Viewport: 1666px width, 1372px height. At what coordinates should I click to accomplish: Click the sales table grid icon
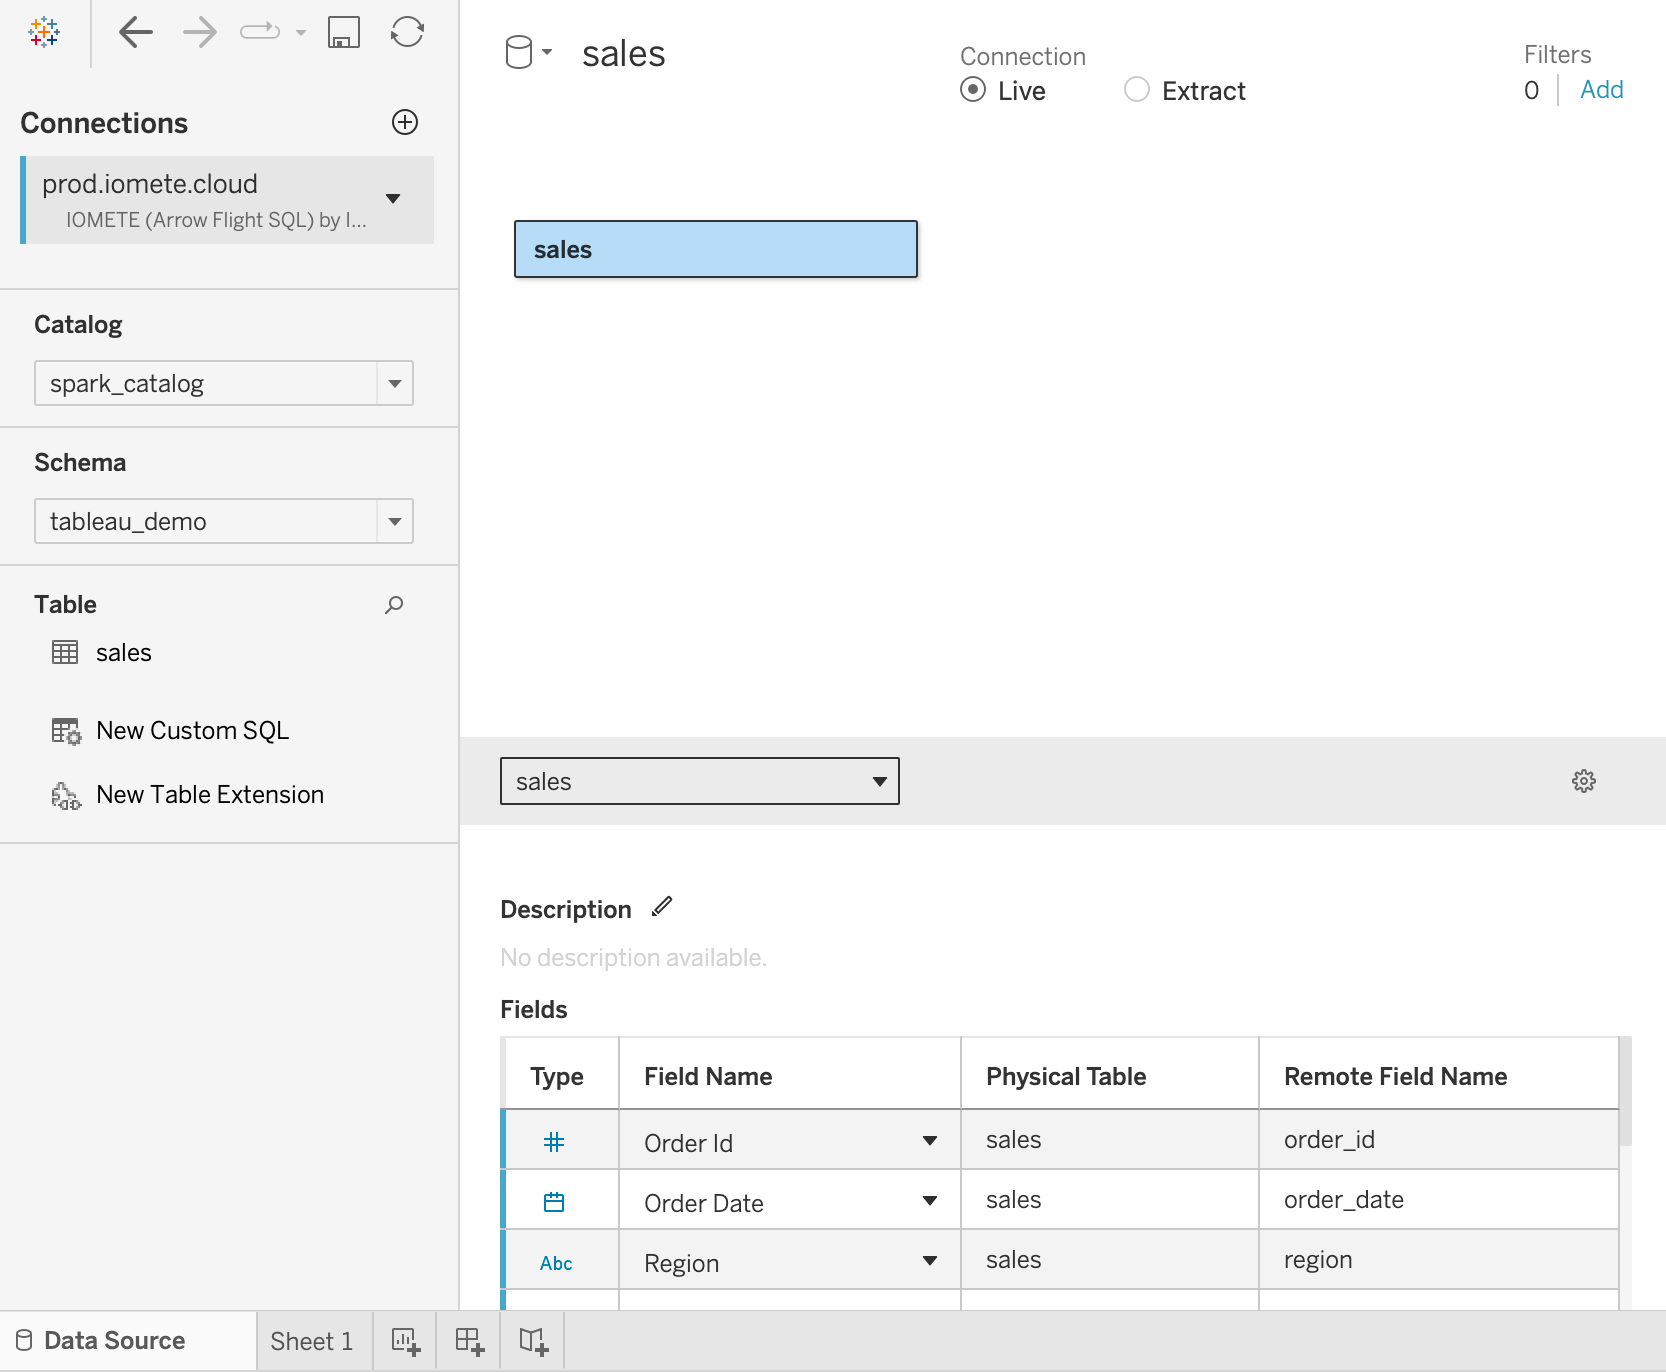click(65, 653)
